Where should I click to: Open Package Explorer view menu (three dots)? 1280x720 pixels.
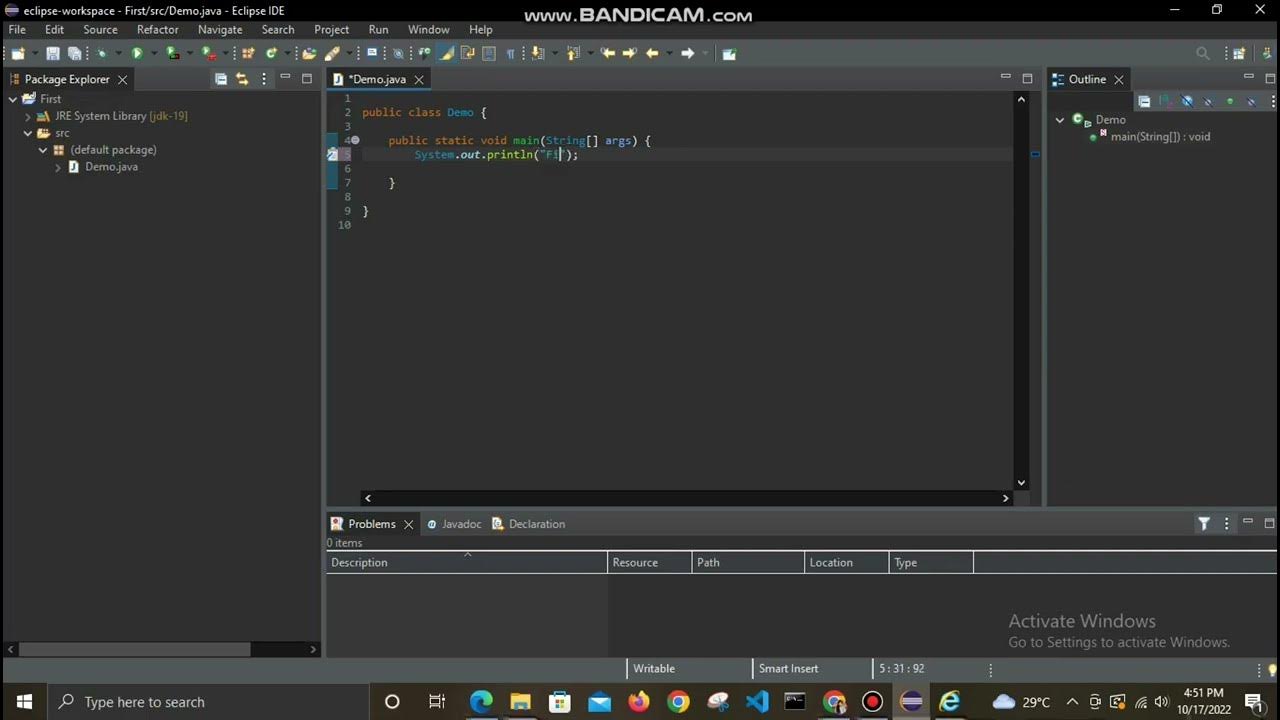pyautogui.click(x=264, y=79)
